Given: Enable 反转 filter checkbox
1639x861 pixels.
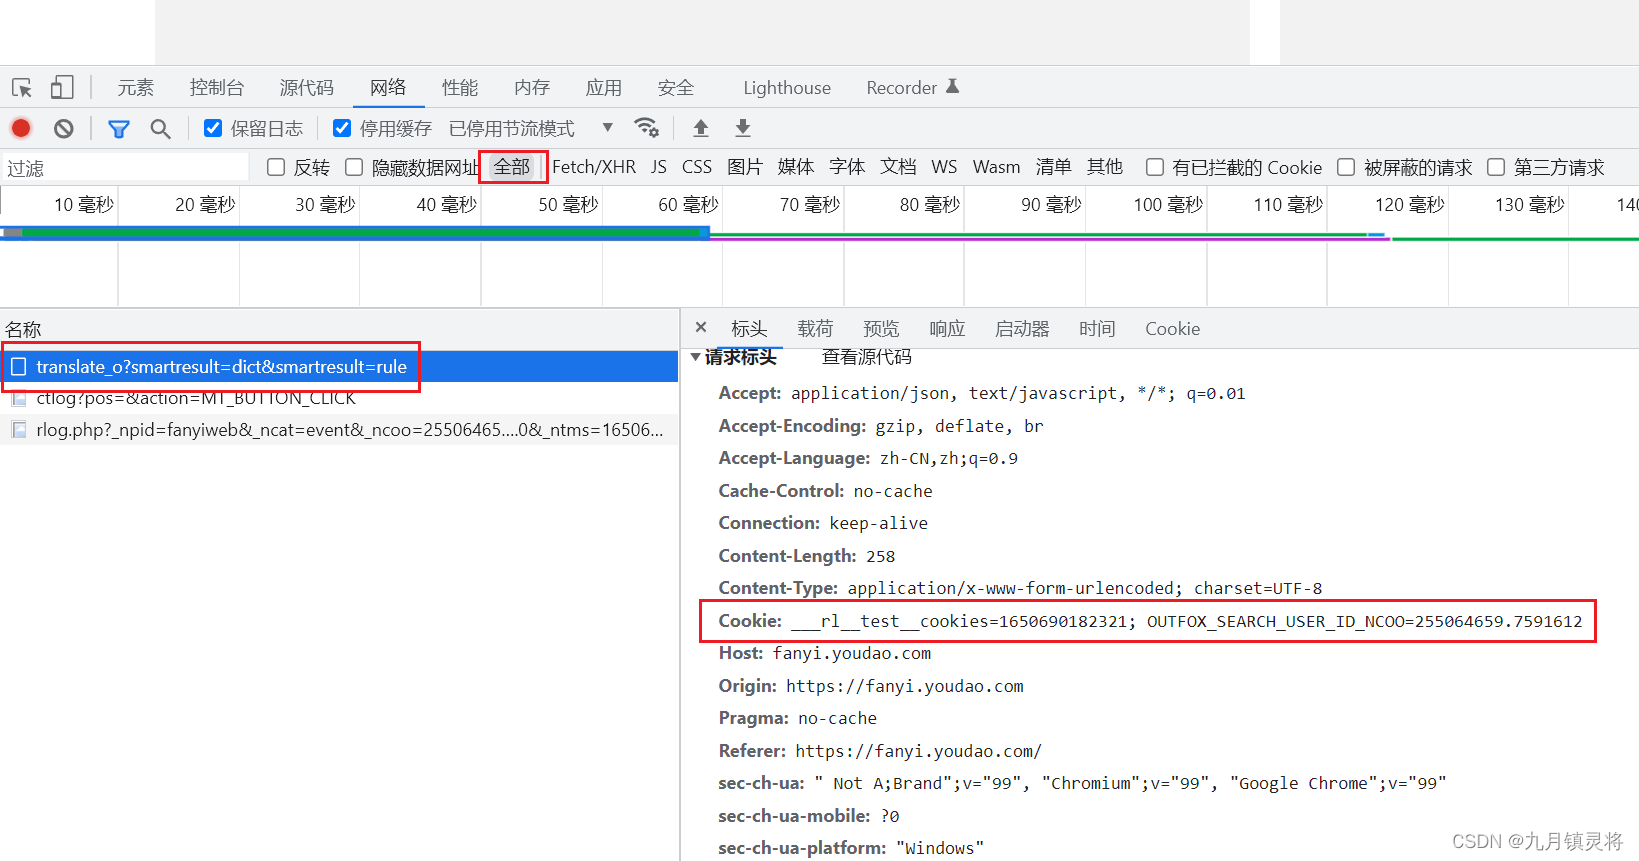Looking at the screenshot, I should [276, 167].
